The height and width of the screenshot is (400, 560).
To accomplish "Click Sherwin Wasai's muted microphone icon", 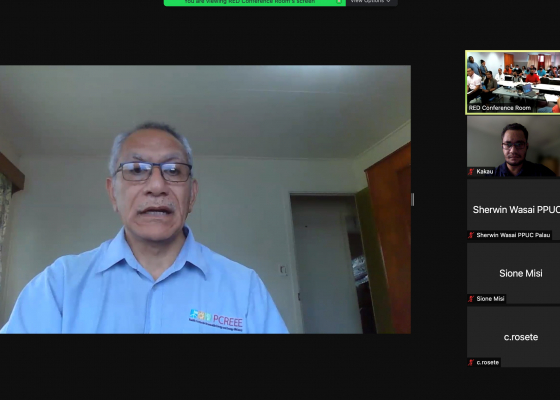I will click(471, 235).
